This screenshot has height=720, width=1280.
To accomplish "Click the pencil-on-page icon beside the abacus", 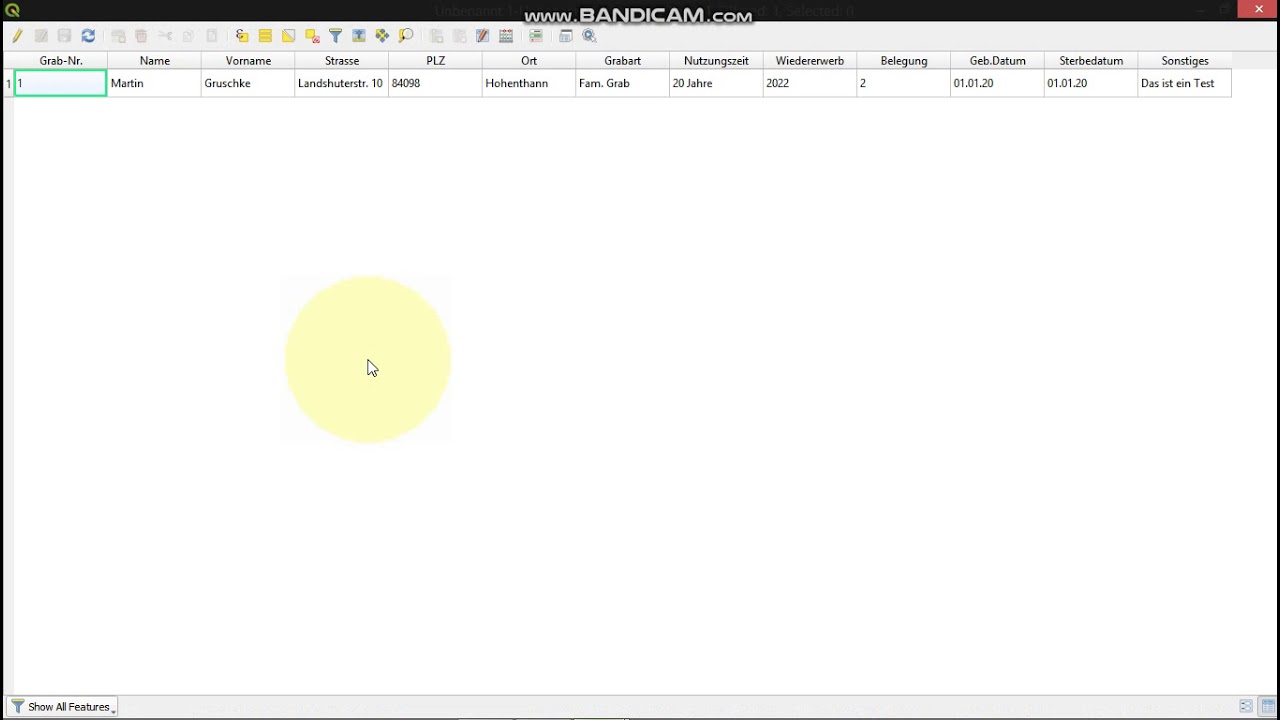I will (483, 36).
